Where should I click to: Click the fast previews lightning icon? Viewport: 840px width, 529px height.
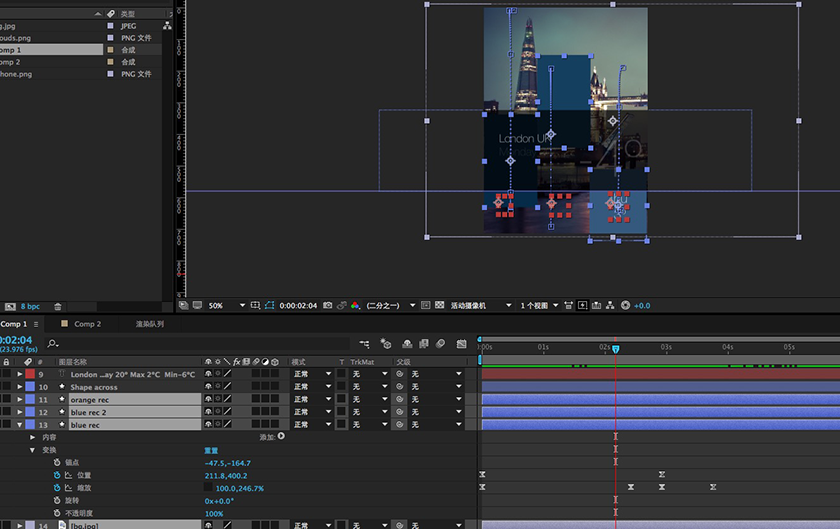[x=582, y=306]
